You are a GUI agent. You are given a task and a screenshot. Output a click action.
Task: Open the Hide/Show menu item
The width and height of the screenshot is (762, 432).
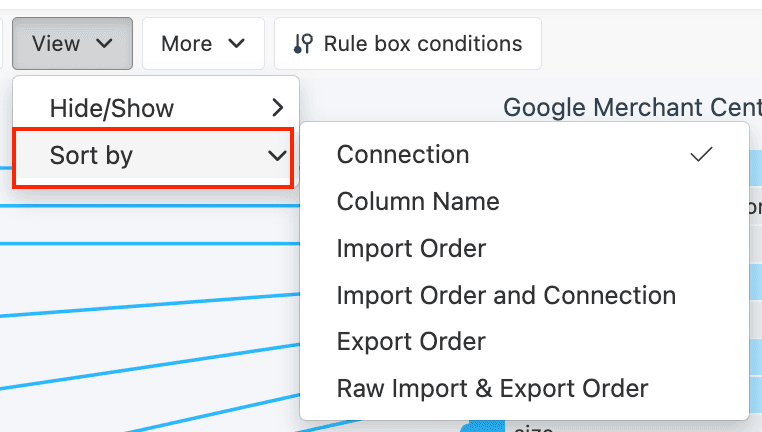(x=112, y=108)
